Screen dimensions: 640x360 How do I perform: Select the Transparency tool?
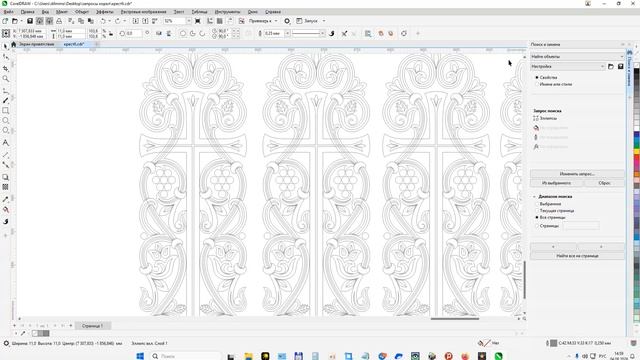5,187
